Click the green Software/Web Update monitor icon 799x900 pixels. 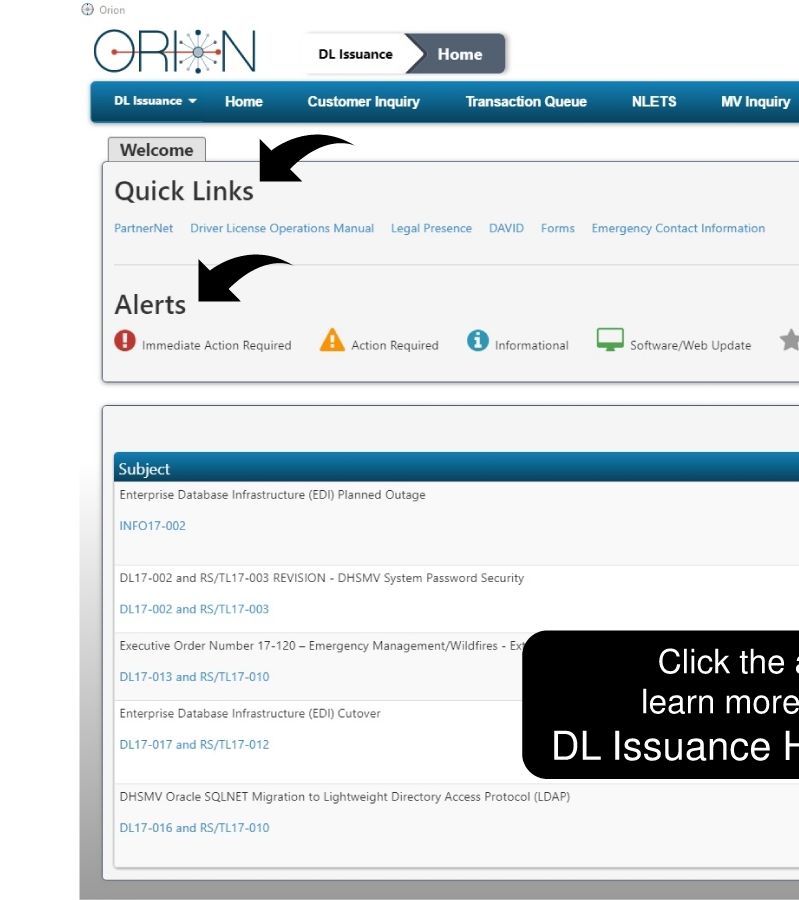point(610,339)
